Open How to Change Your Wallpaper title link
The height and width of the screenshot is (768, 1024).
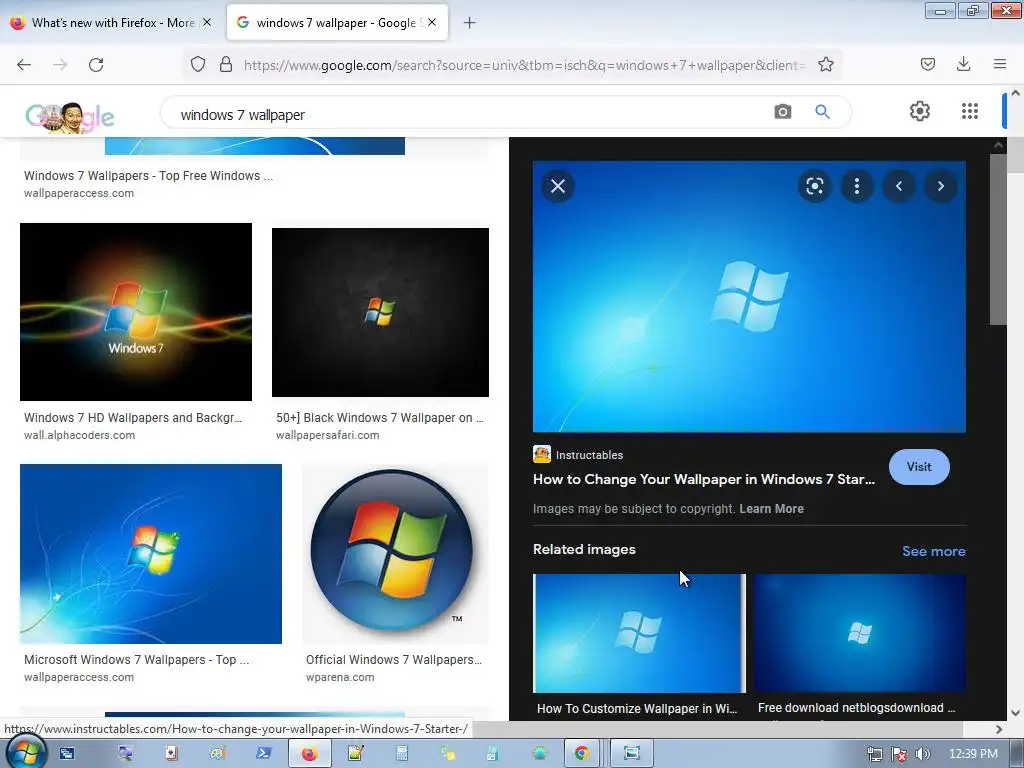coord(703,479)
